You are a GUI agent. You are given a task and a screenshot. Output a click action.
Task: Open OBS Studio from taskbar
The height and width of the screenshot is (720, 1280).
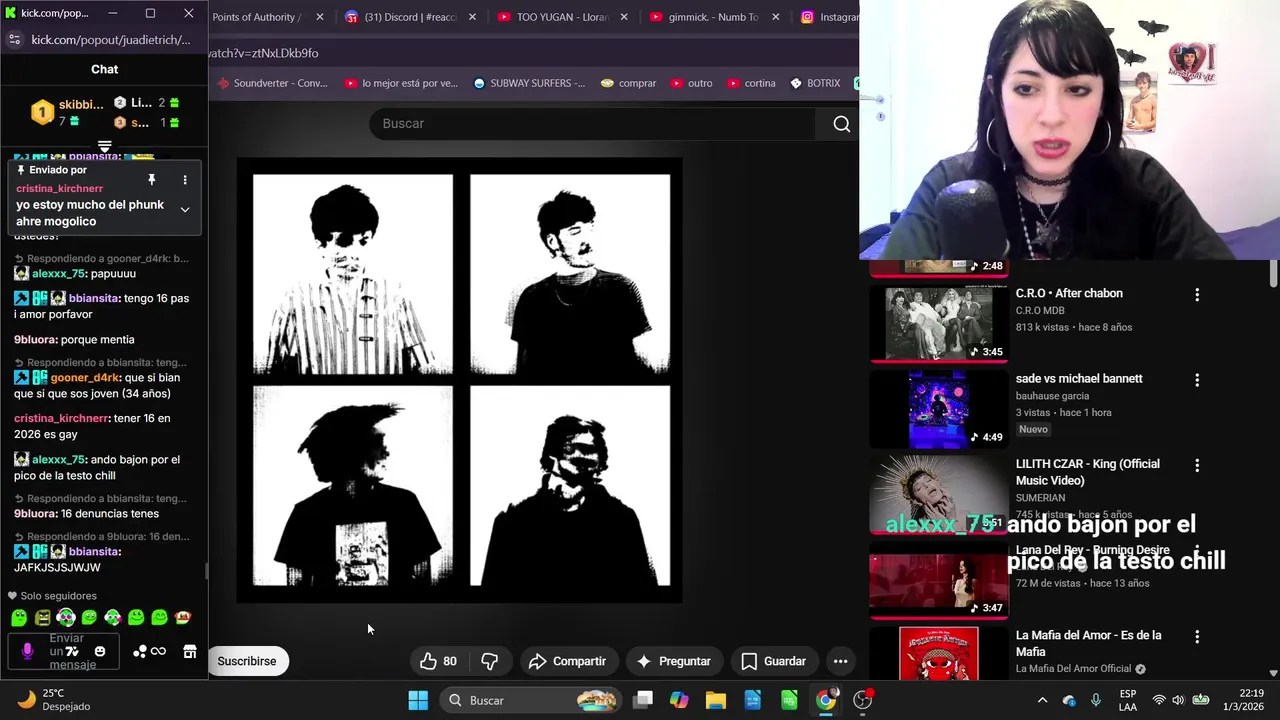863,700
